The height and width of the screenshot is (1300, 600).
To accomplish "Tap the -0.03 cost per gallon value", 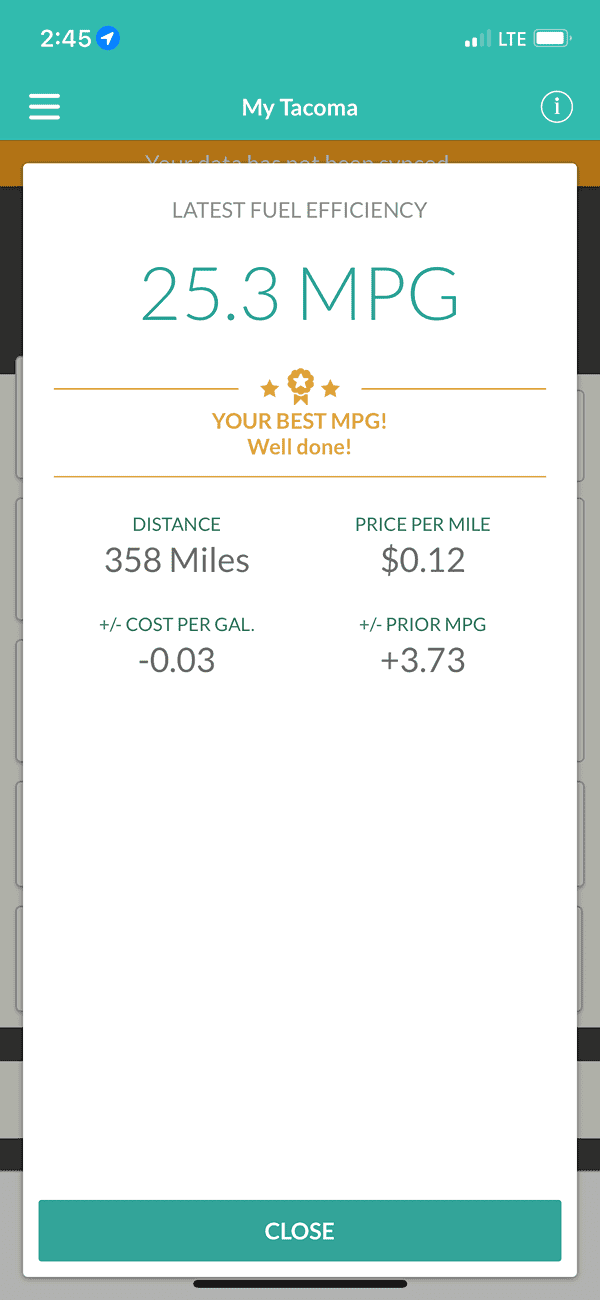I will [177, 660].
